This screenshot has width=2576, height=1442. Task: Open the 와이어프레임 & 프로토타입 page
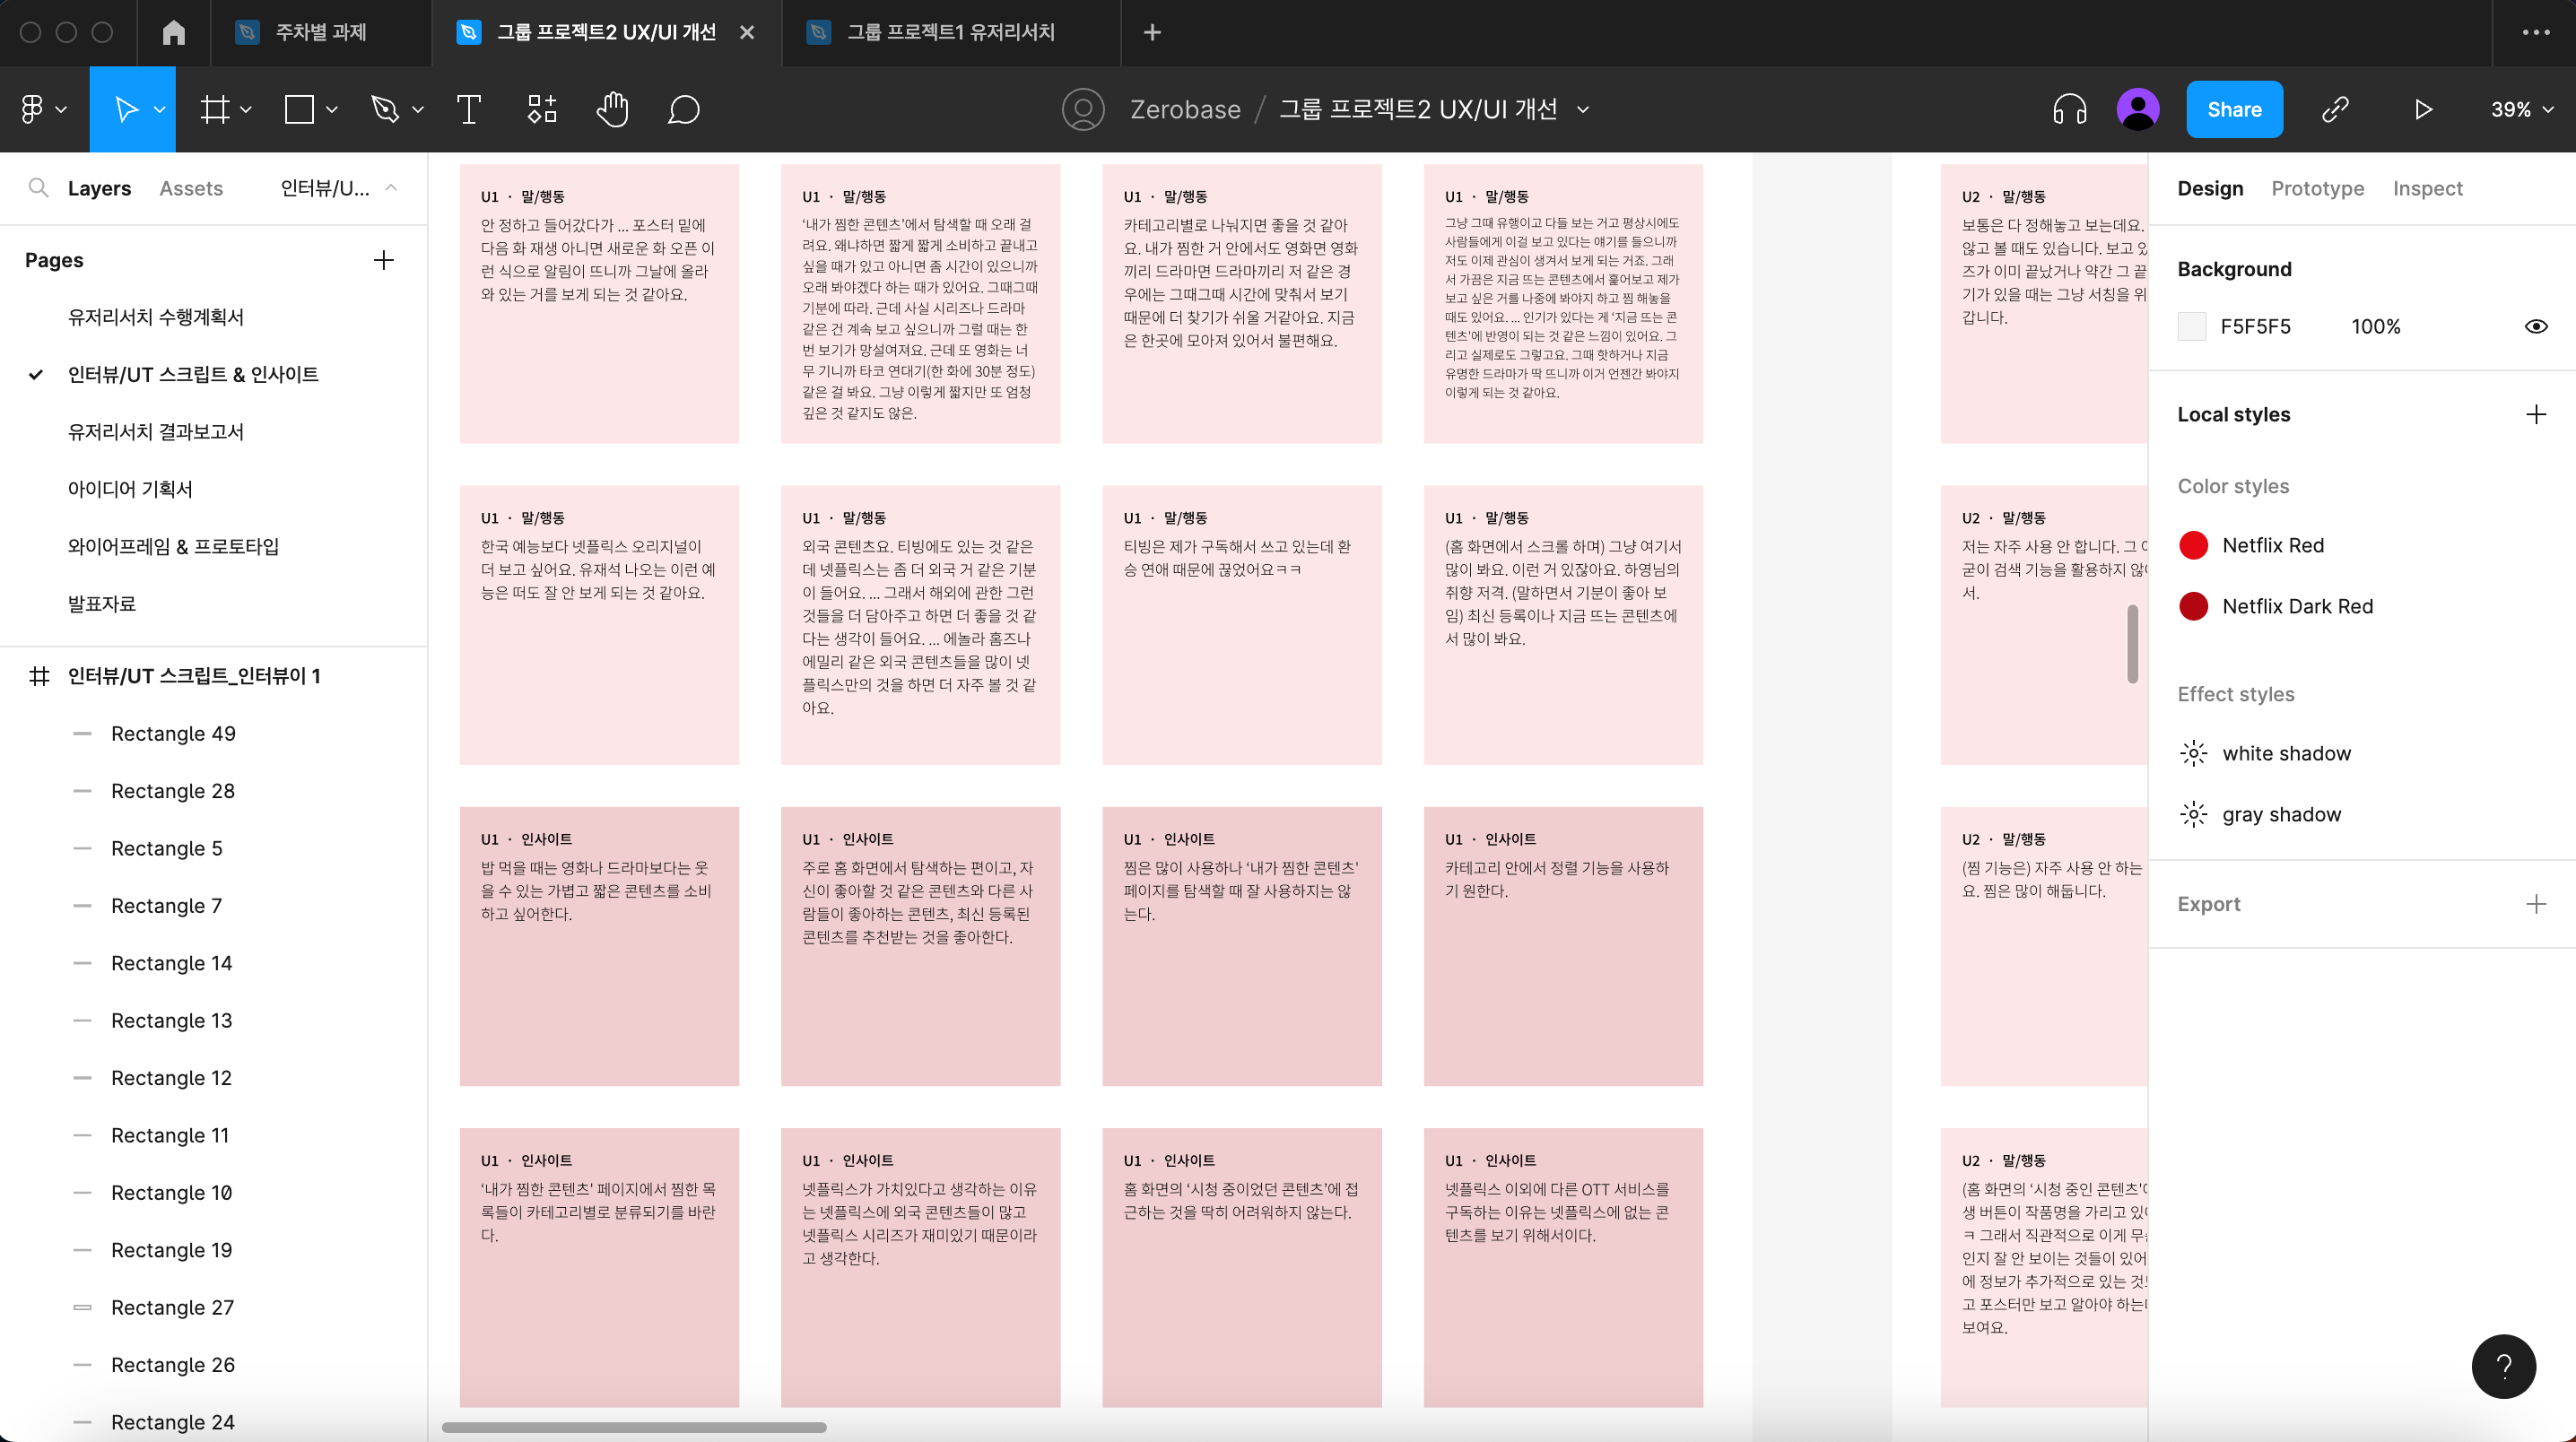173,546
